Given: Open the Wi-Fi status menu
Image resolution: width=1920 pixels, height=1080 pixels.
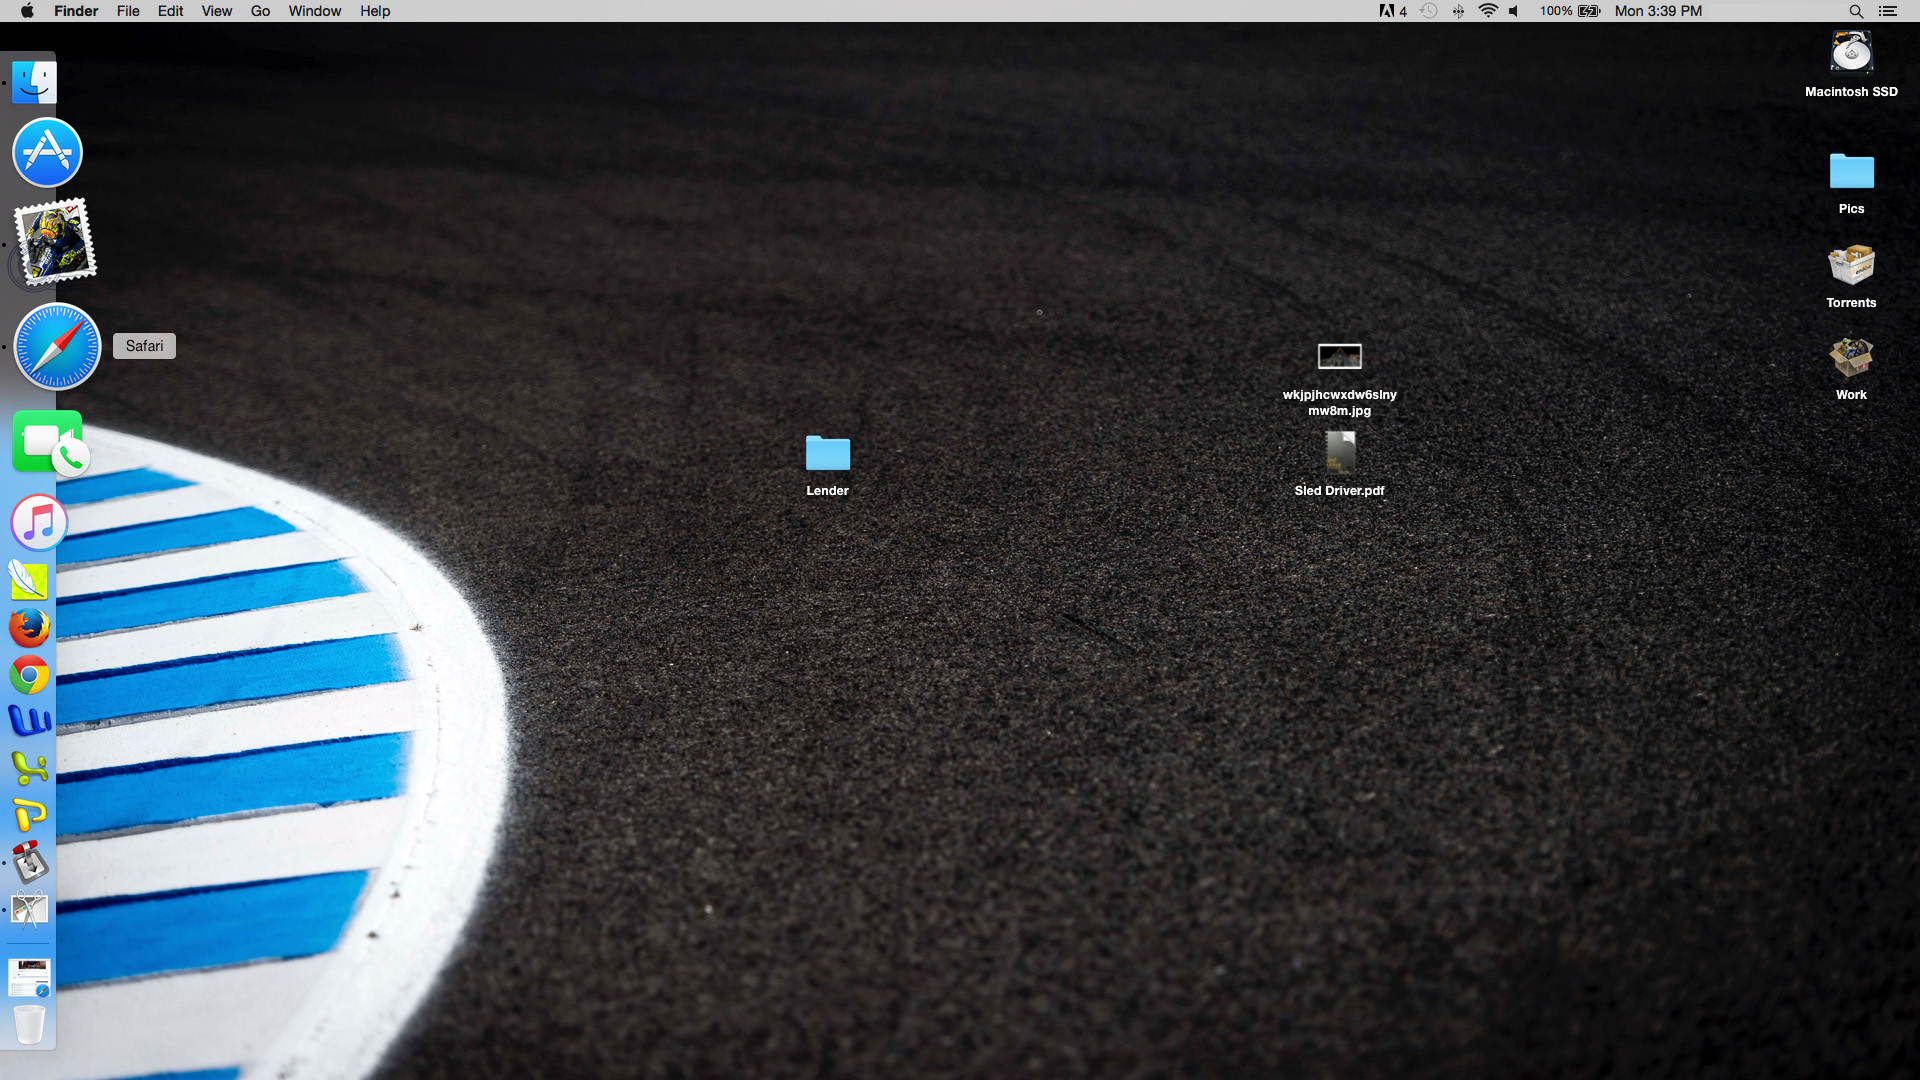Looking at the screenshot, I should (1488, 11).
